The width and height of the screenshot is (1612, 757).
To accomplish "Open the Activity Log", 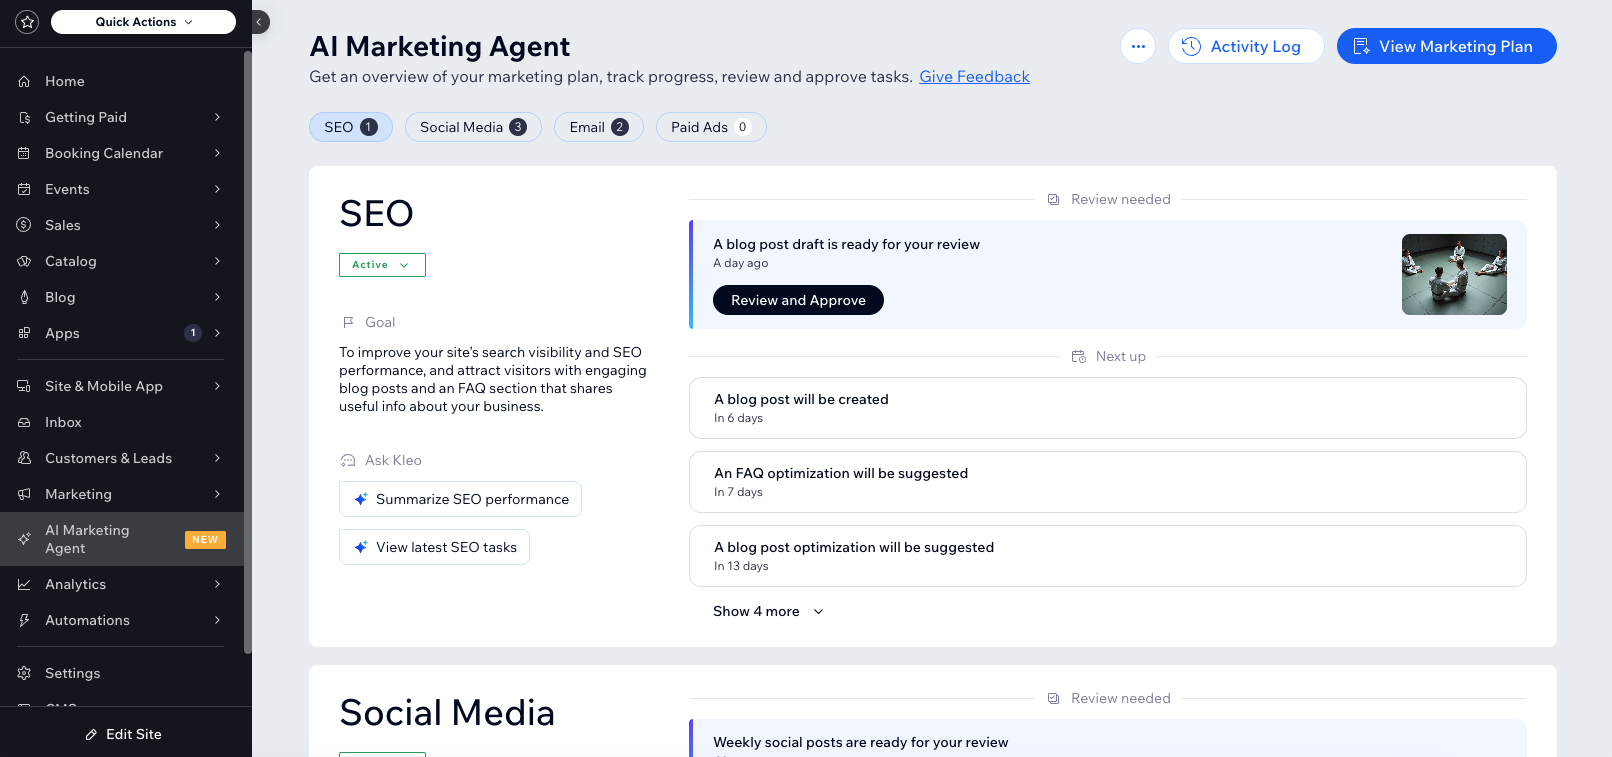I will 1245,46.
